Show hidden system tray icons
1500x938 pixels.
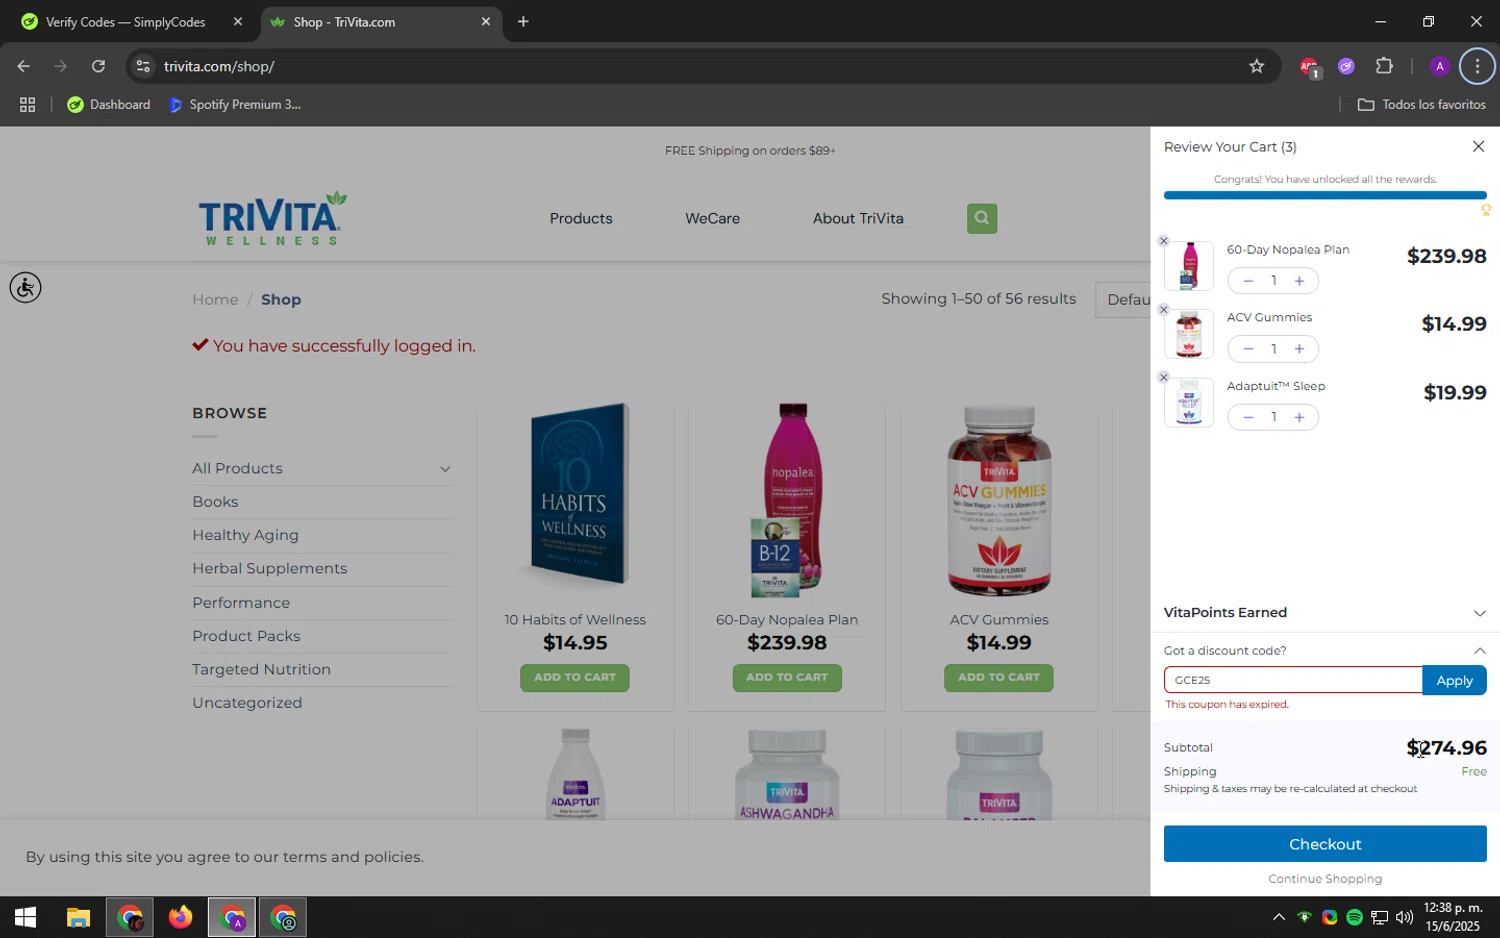click(1278, 917)
